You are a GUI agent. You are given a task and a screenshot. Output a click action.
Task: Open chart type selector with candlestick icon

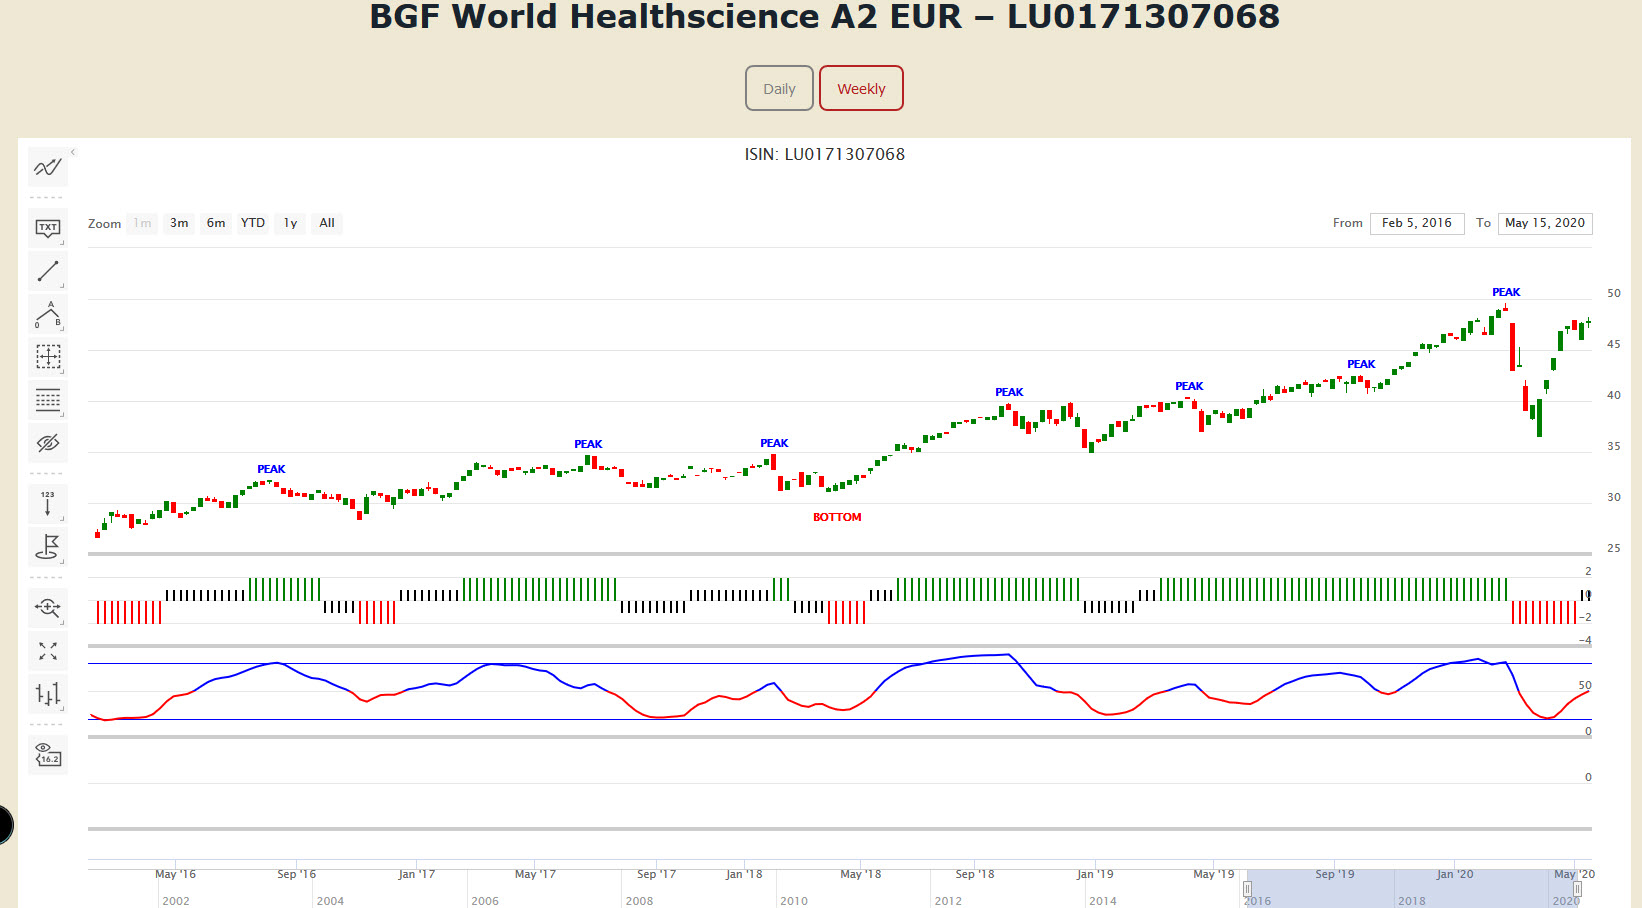pos(48,694)
